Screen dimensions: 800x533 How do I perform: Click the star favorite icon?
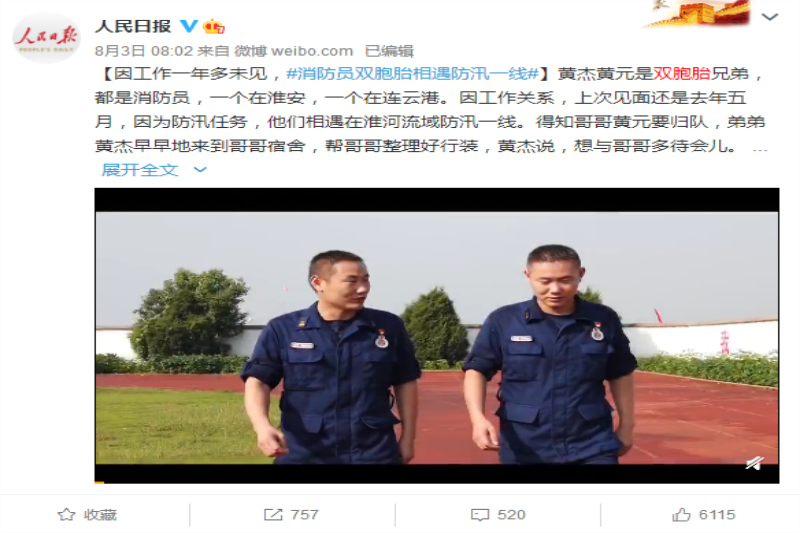(66, 515)
